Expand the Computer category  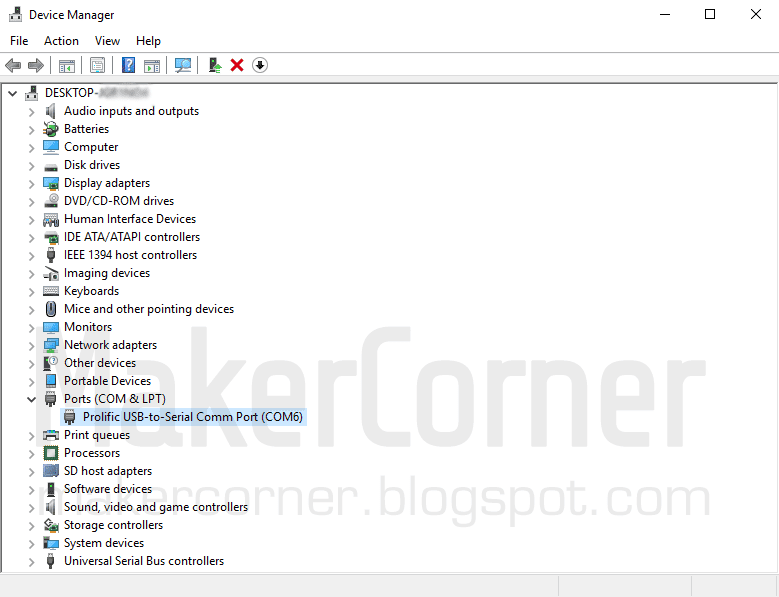pos(31,148)
